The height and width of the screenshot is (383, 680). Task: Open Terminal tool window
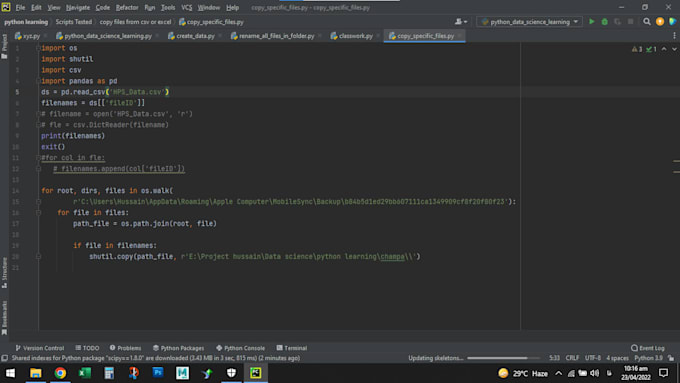click(291, 348)
